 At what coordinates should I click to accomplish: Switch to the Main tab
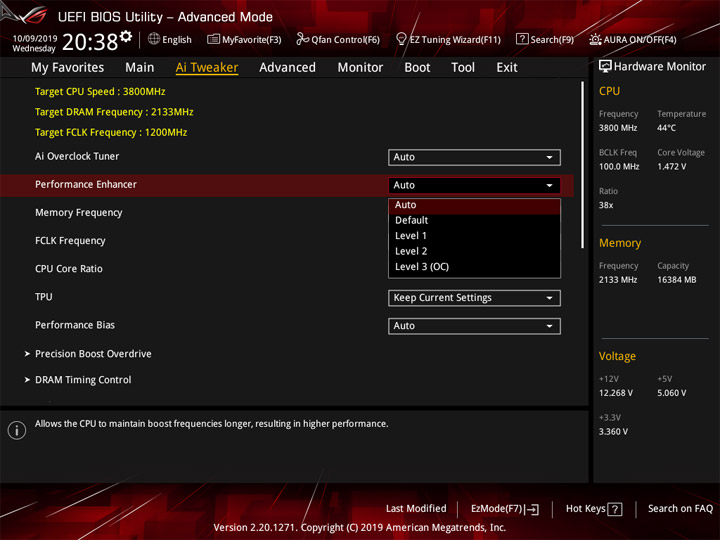[x=140, y=68]
